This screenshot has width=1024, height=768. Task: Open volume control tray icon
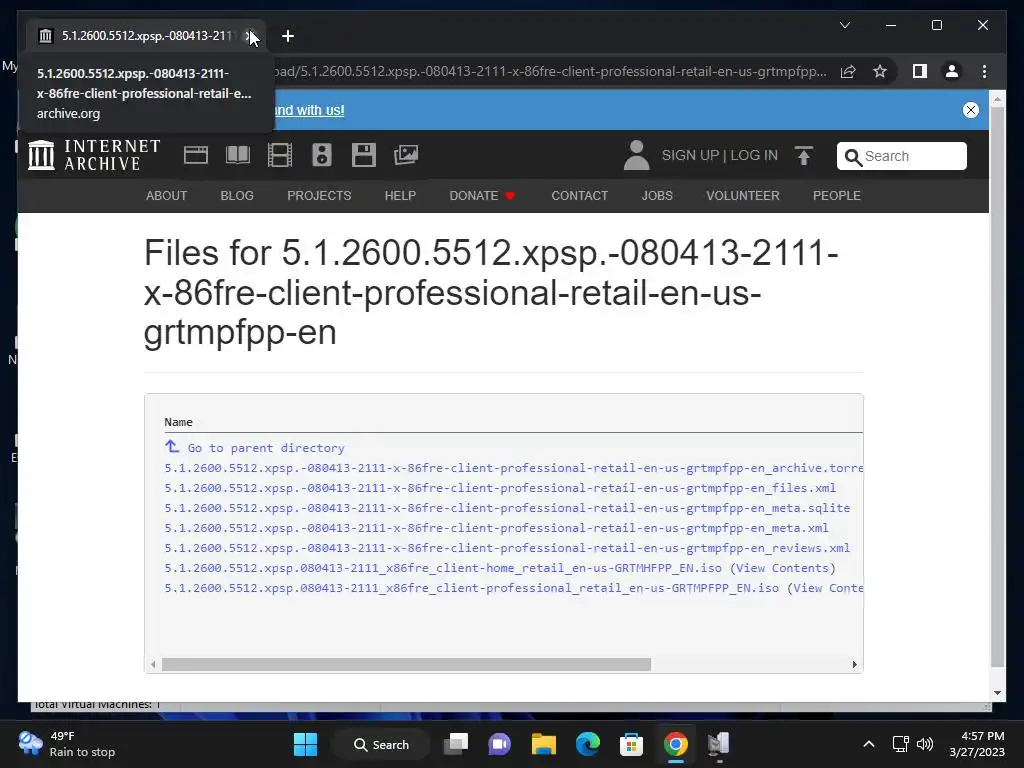(x=925, y=744)
